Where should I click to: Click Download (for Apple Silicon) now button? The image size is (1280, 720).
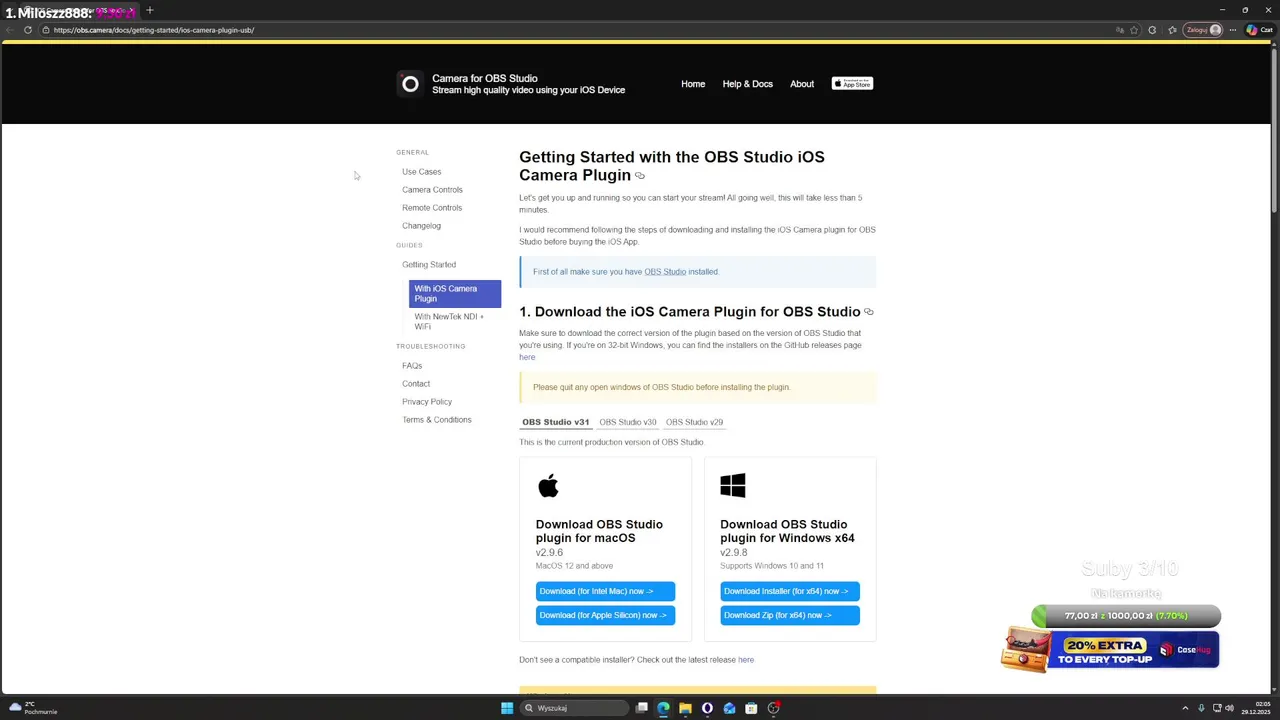(x=605, y=615)
